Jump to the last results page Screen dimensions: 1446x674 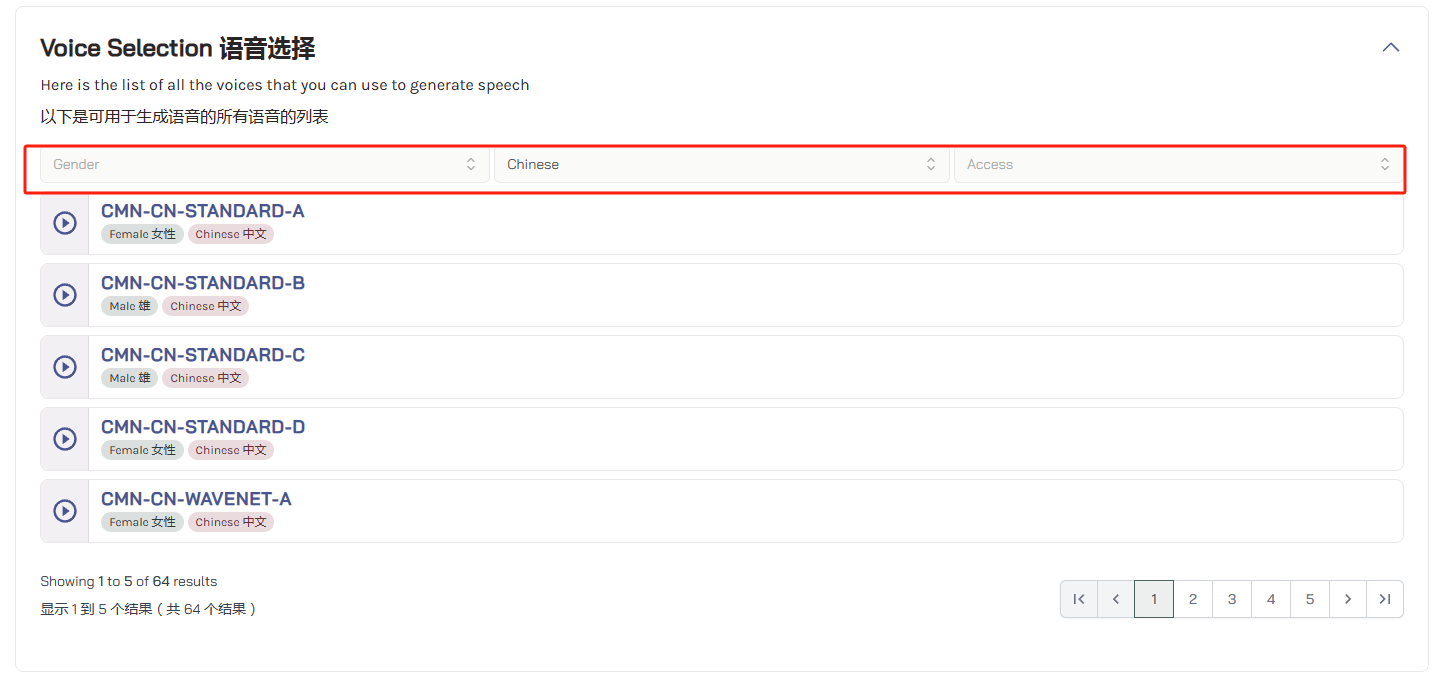pos(1385,599)
